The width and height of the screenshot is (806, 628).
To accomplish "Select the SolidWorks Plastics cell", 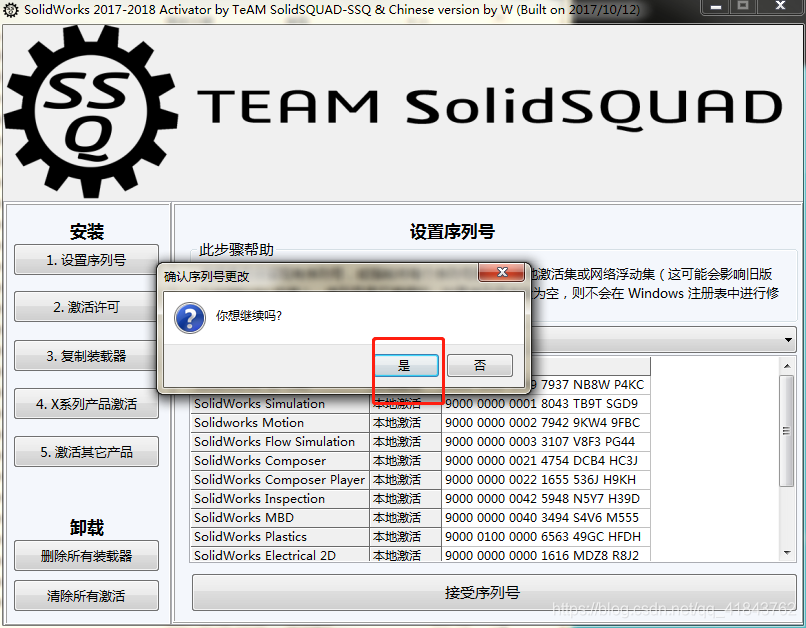I will 280,537.
